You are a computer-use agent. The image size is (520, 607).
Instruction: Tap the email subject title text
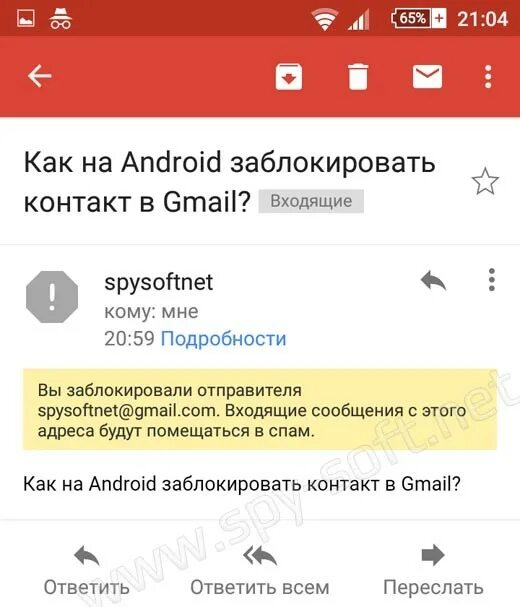tap(230, 182)
